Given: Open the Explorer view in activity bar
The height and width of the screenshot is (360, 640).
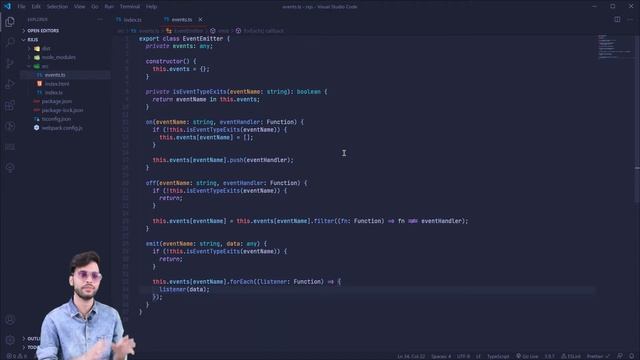Looking at the screenshot, I should coord(10,22).
